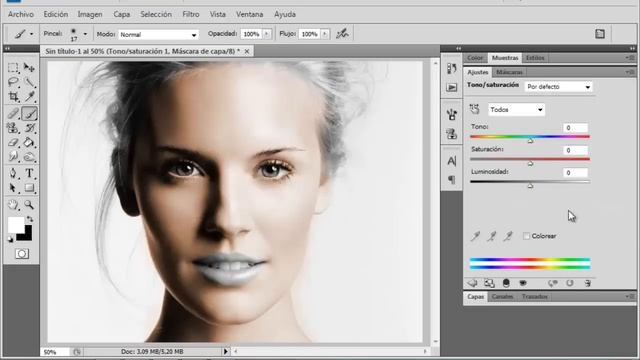
Task: Open the Archivo menu
Action: pos(21,14)
